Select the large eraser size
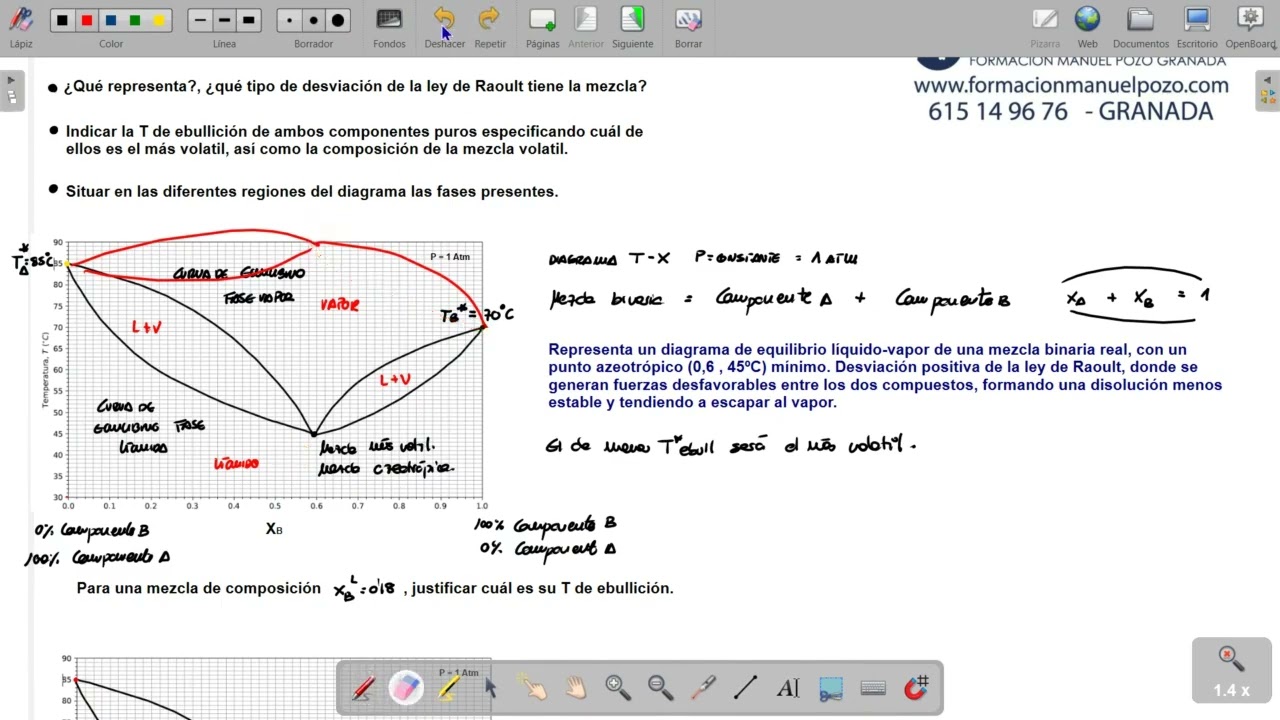The image size is (1280, 720). tap(338, 20)
